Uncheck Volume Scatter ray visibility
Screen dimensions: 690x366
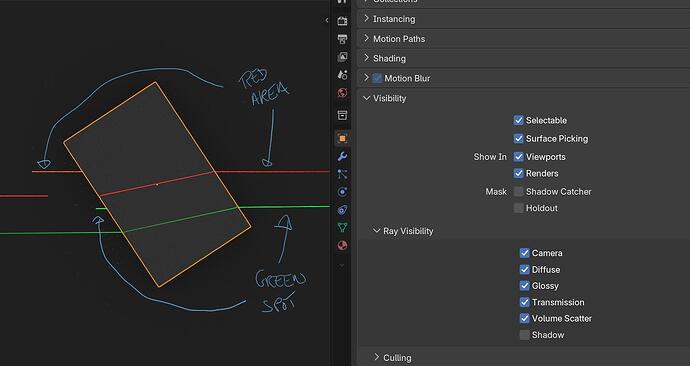pyautogui.click(x=524, y=318)
